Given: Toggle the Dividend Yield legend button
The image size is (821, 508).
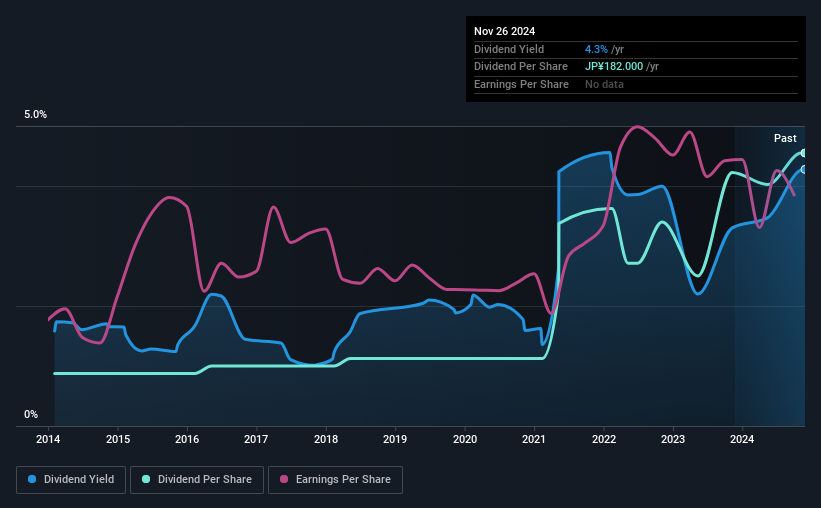Looking at the screenshot, I should coord(71,480).
